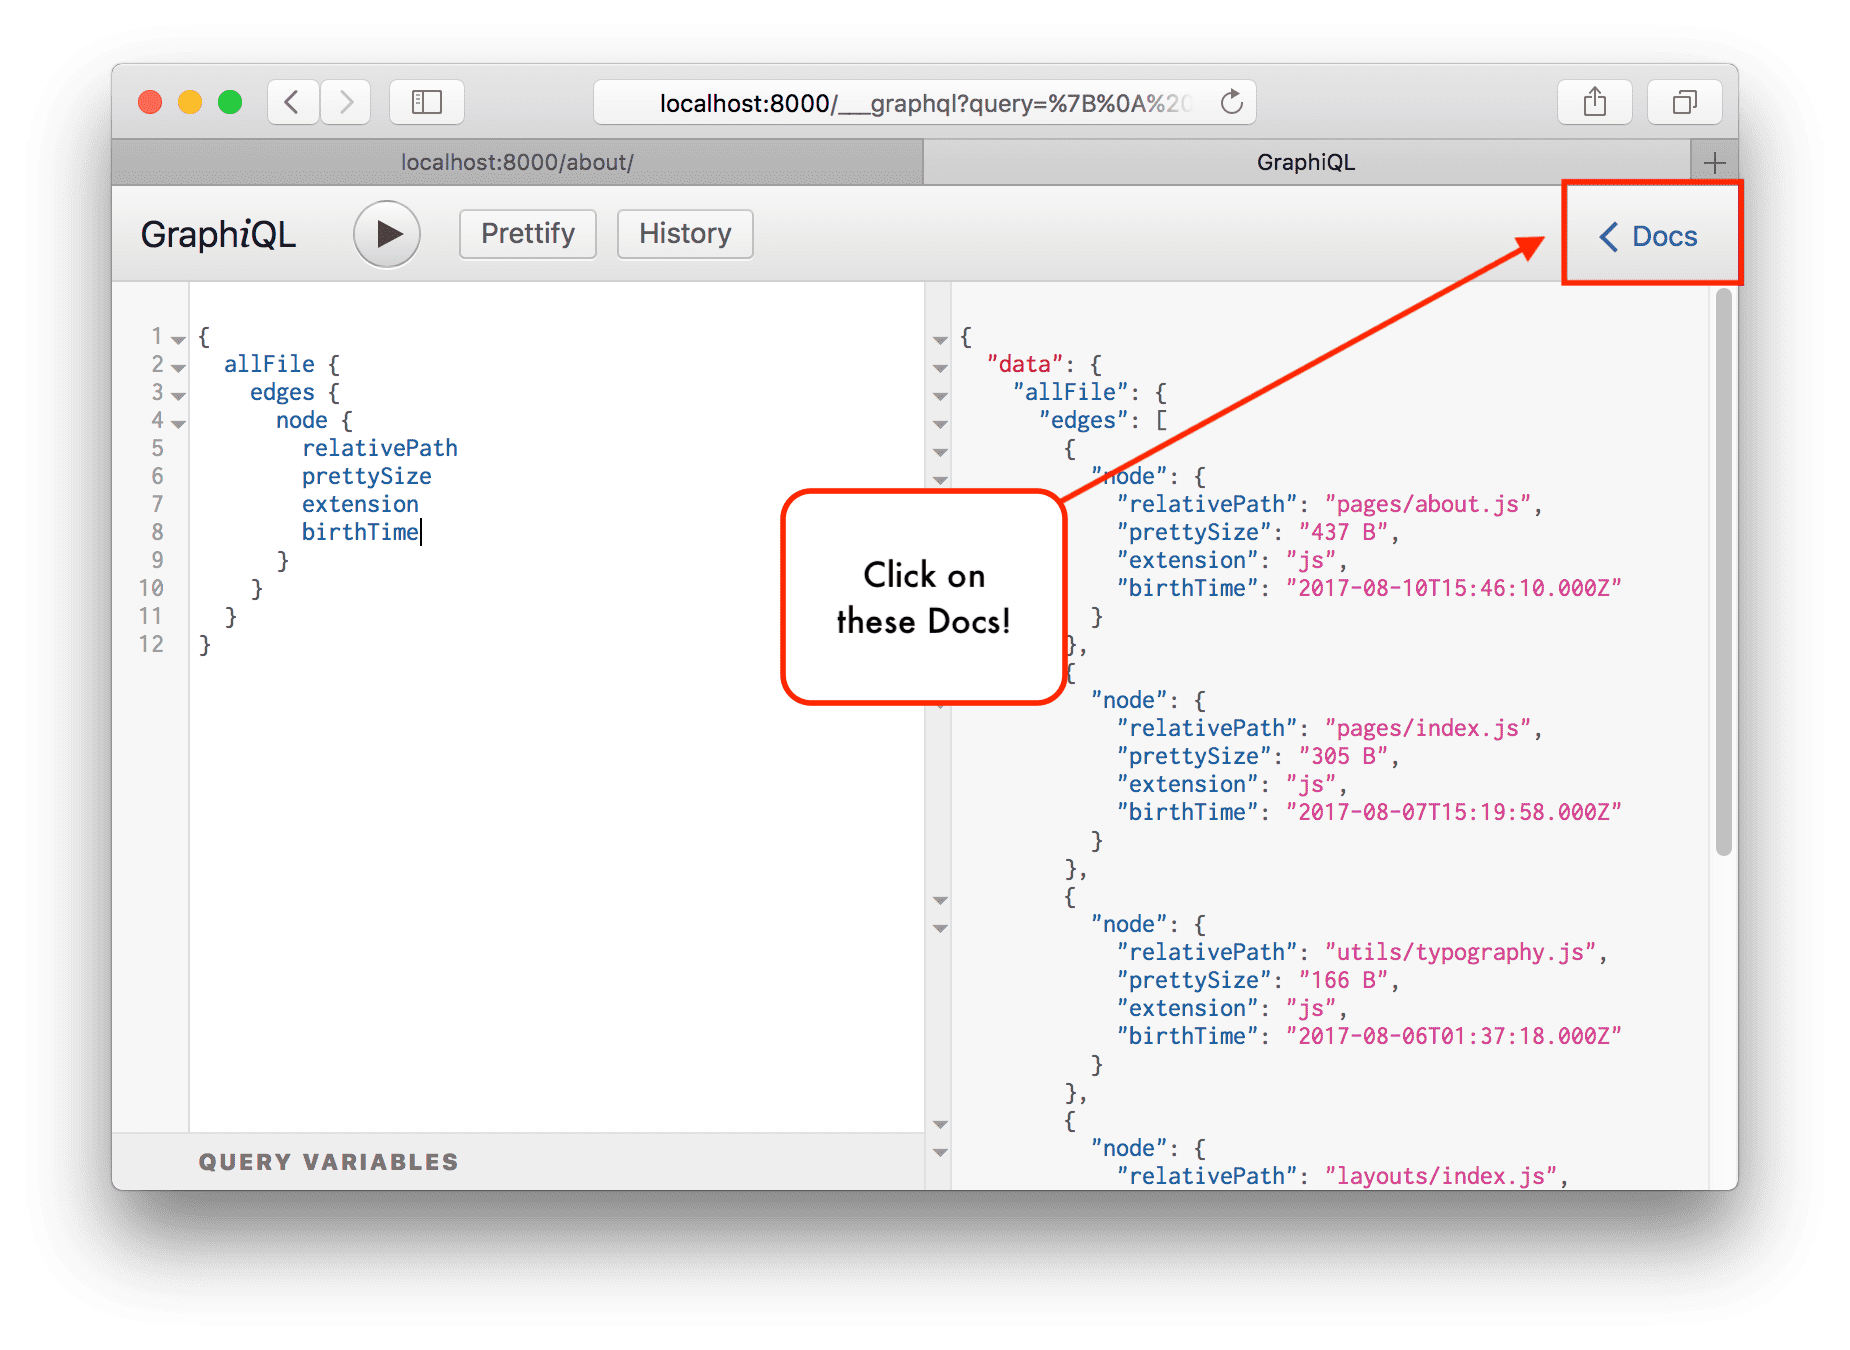Toggle Safari sidebar icon
The height and width of the screenshot is (1350, 1850).
pyautogui.click(x=427, y=102)
